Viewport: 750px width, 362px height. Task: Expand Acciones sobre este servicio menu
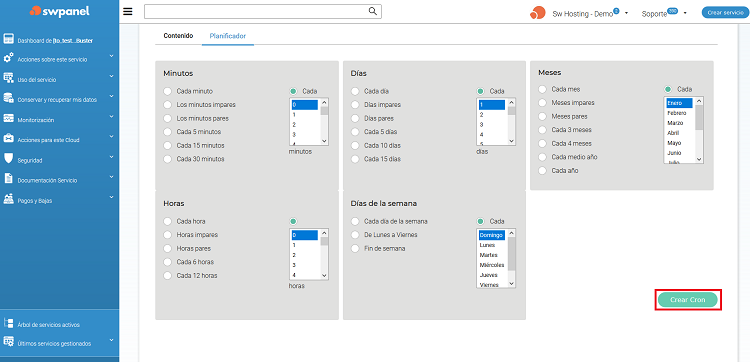point(111,56)
